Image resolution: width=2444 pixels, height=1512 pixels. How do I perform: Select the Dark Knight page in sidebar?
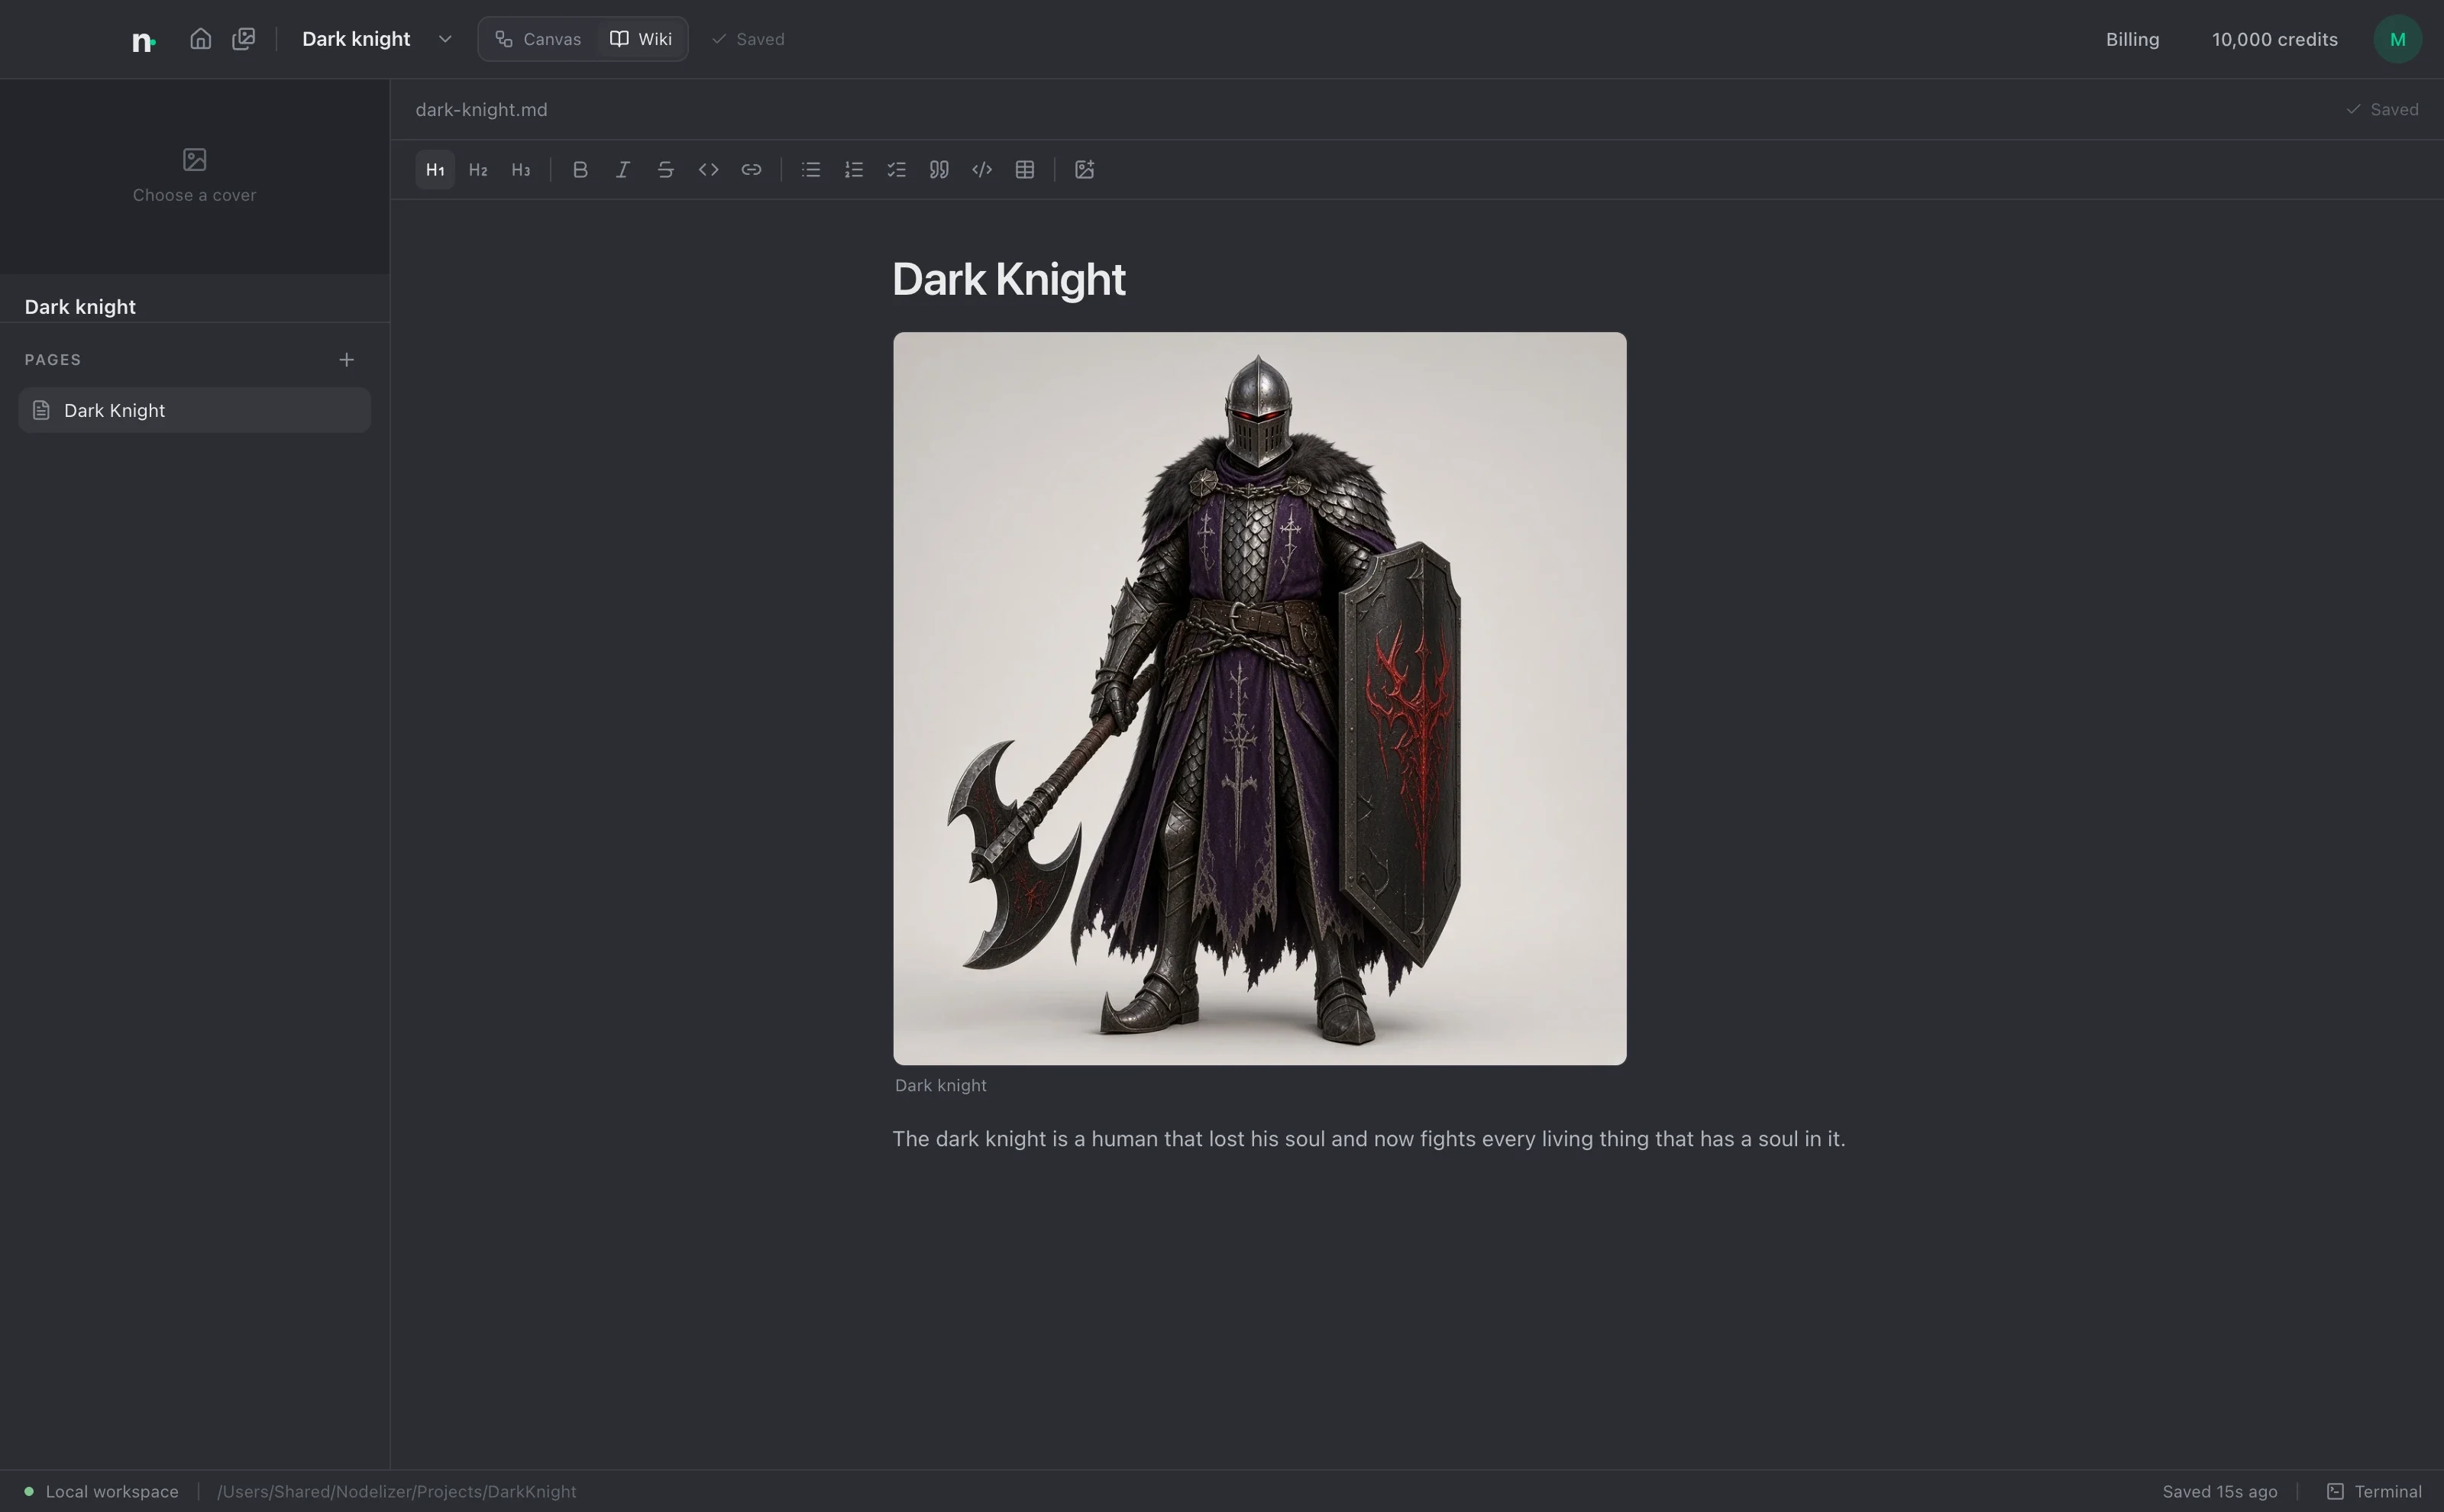pos(194,410)
